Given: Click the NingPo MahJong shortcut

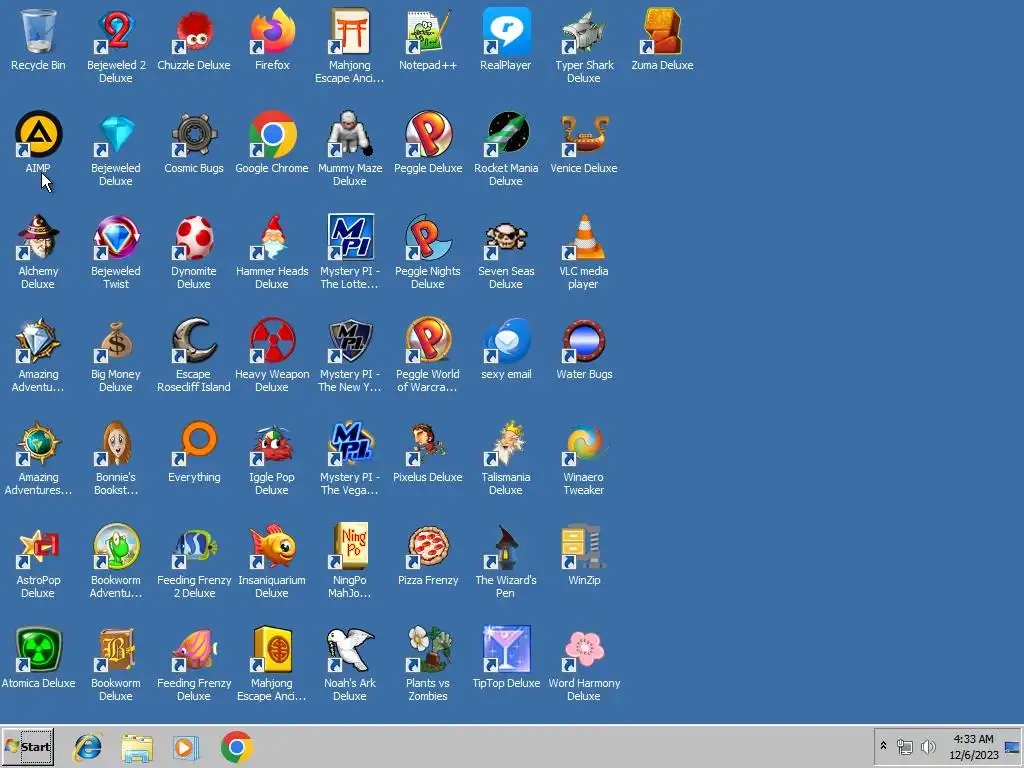Looking at the screenshot, I should [x=350, y=547].
